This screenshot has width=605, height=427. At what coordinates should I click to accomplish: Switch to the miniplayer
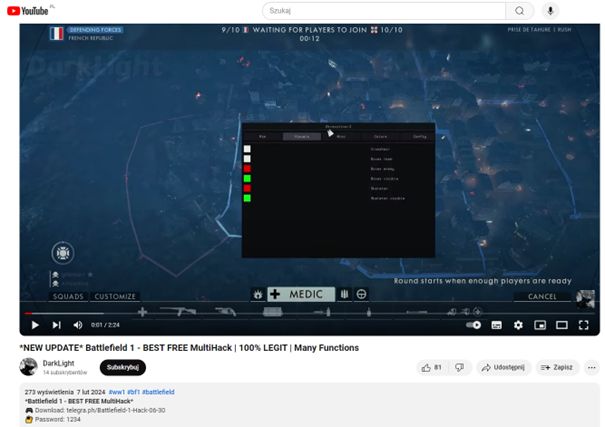coord(540,325)
